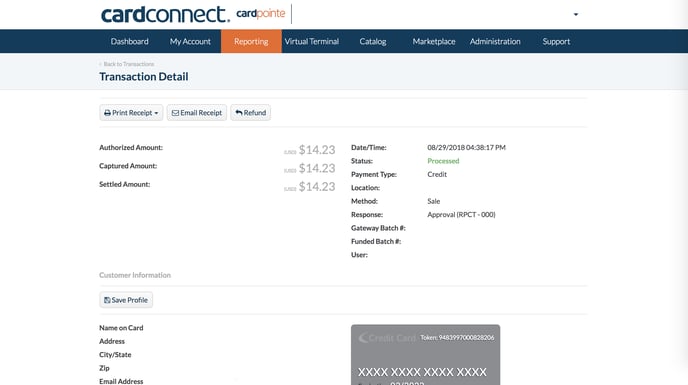Open the Dashboard tab
Viewport: 688px width, 385px height.
129,41
